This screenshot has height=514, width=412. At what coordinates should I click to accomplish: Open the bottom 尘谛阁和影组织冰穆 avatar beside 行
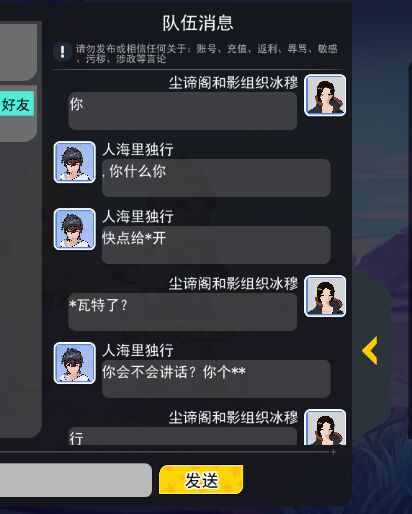tap(325, 427)
